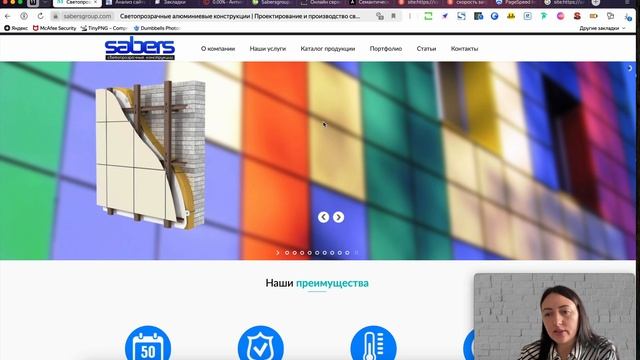Reload the page with the refresh icon
The image size is (640, 360).
pos(40,16)
